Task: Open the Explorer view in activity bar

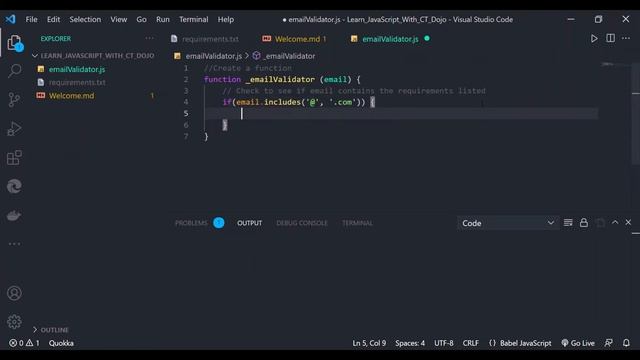Action: tap(14, 43)
